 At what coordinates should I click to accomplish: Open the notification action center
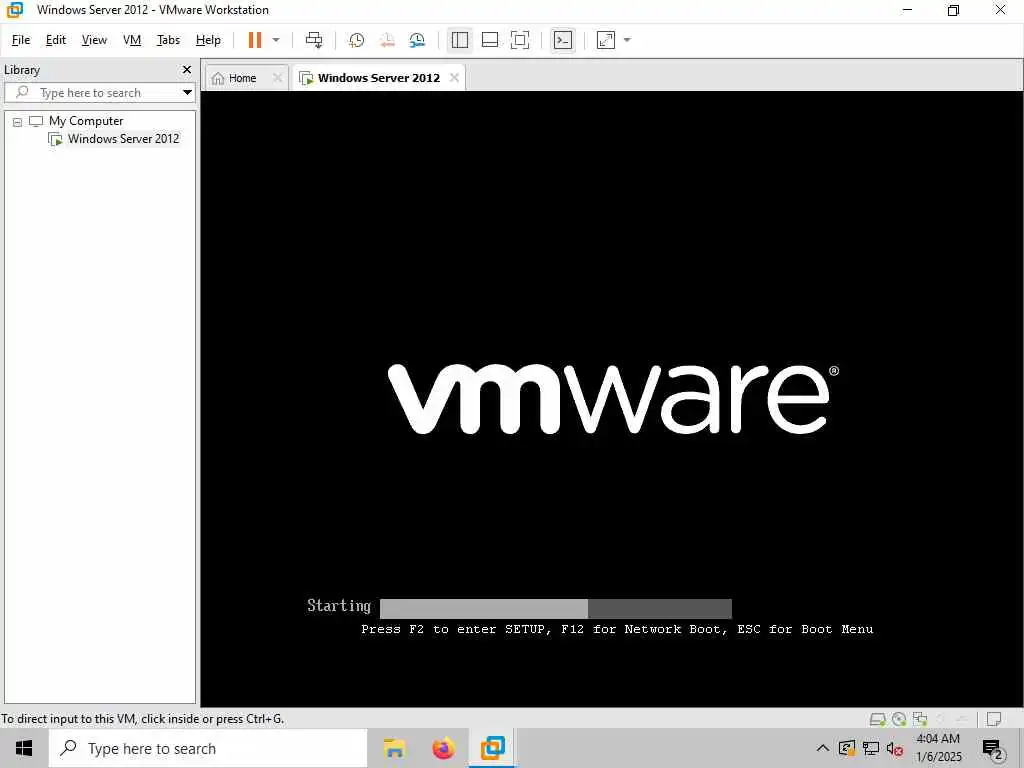[x=993, y=749]
